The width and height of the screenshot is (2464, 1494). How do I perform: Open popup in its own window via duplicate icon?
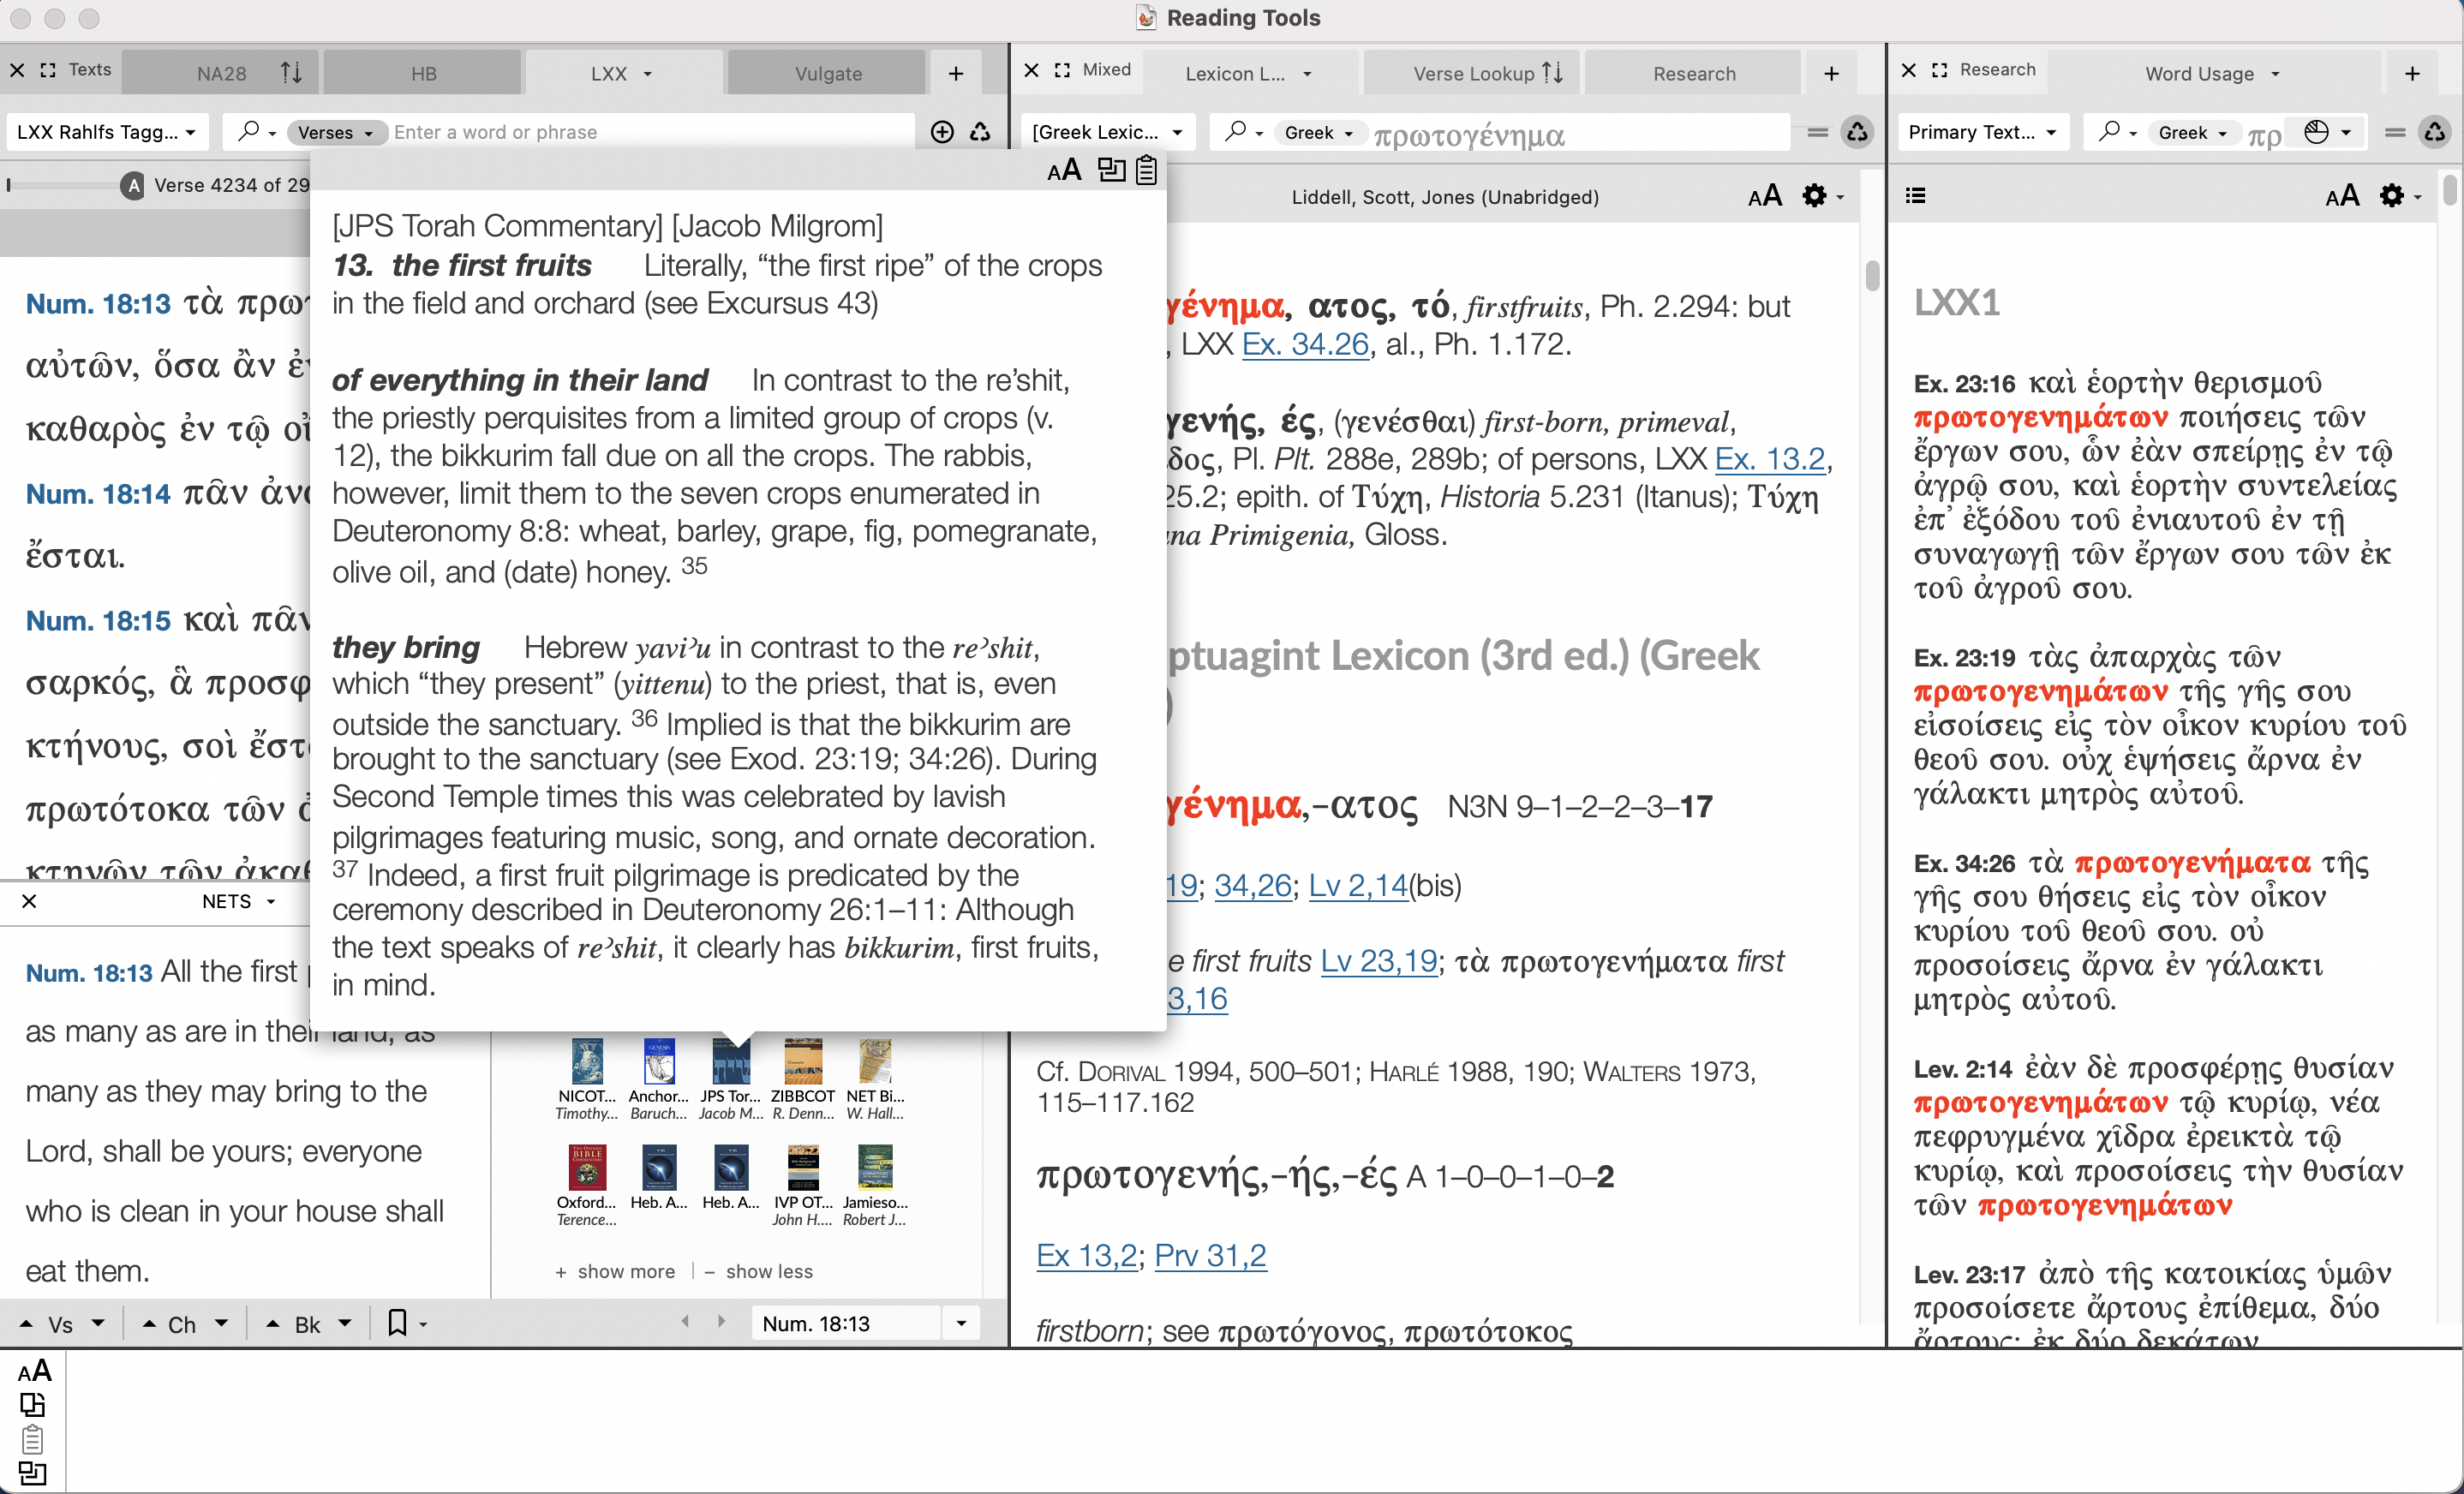[1110, 170]
